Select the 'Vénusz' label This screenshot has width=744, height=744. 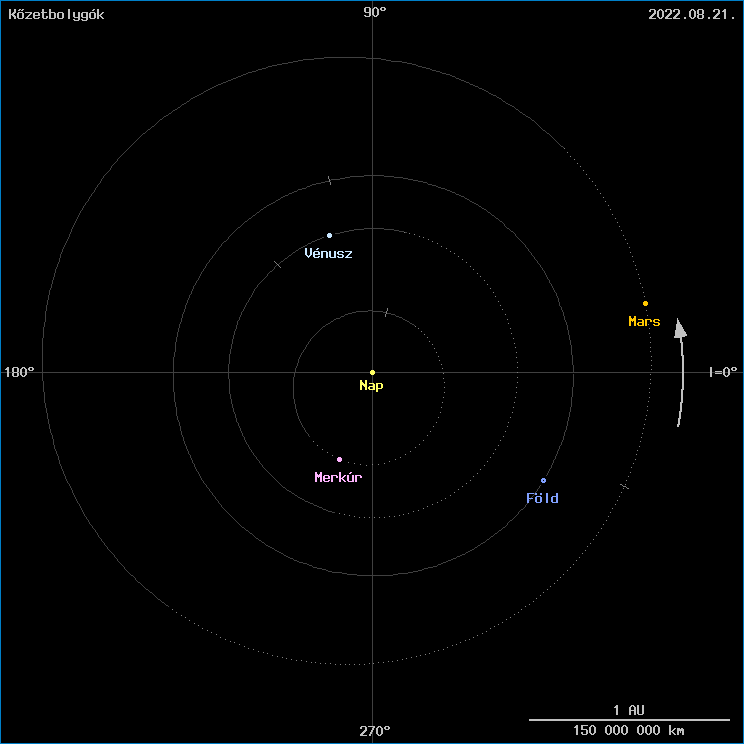click(328, 253)
